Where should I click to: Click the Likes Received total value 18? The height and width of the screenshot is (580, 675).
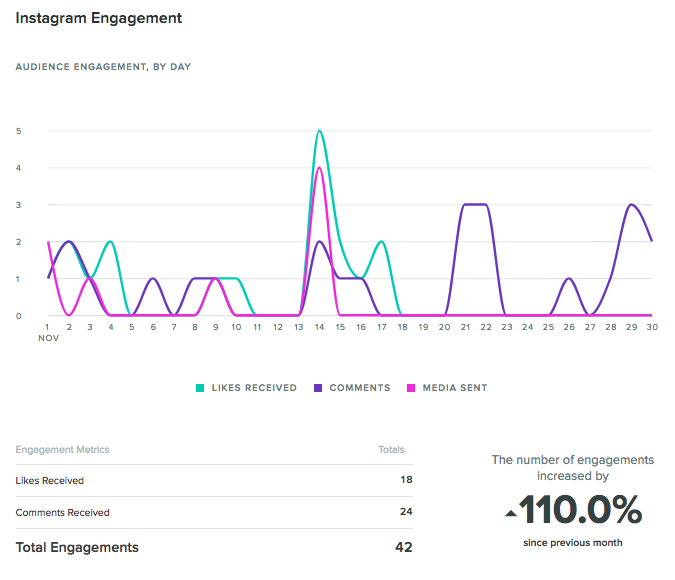pyautogui.click(x=406, y=480)
